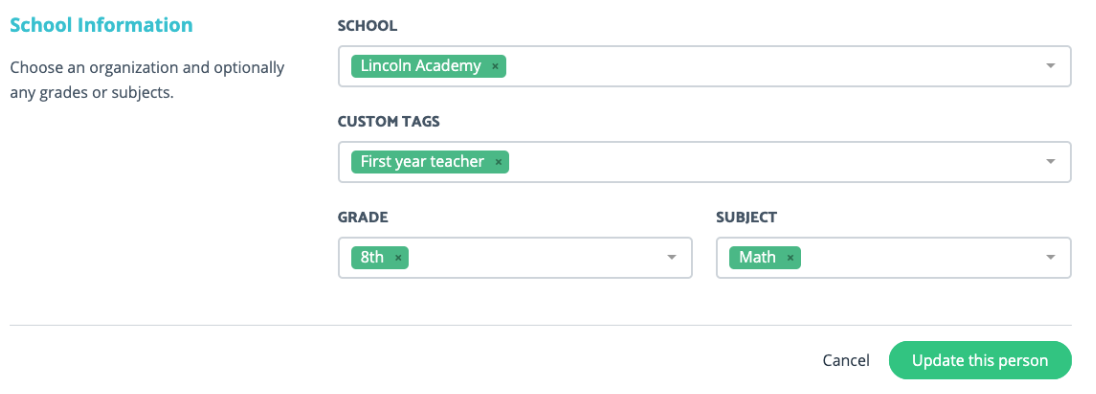Viewport: 1096px width, 394px height.
Task: Remove the Lincoln Academy school tag
Action: pyautogui.click(x=495, y=66)
